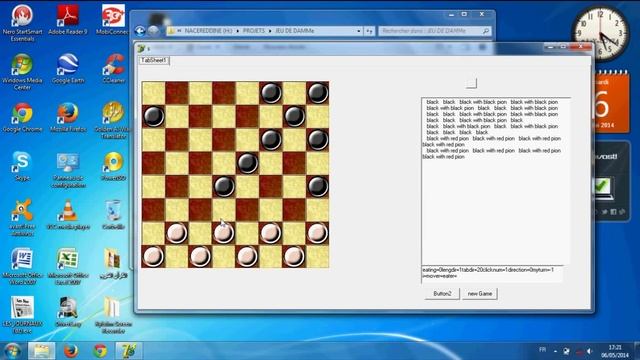Click the PROJETS breadcrumb in Explorer
The height and width of the screenshot is (360, 640).
[x=253, y=31]
